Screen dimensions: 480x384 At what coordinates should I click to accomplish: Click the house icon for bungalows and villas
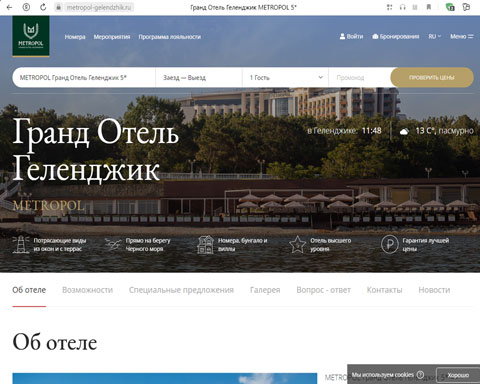point(205,245)
